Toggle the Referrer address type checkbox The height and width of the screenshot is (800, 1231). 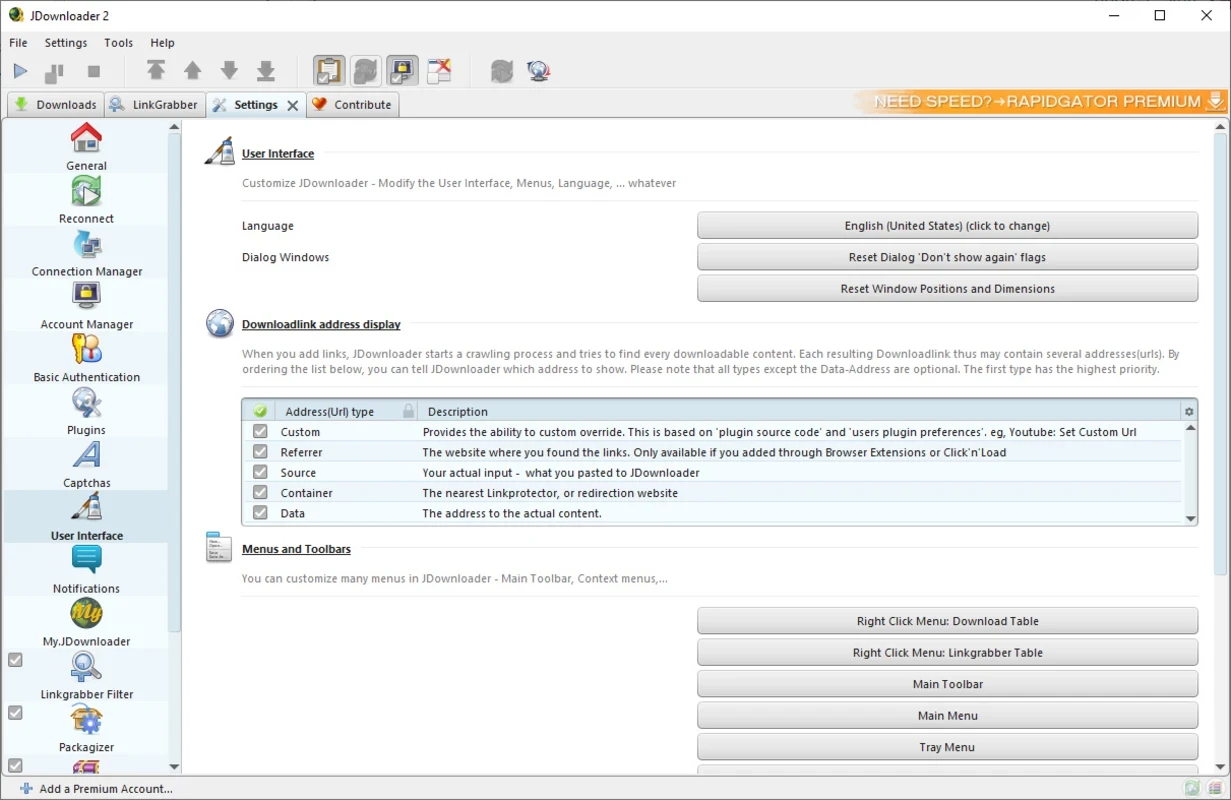pos(260,452)
